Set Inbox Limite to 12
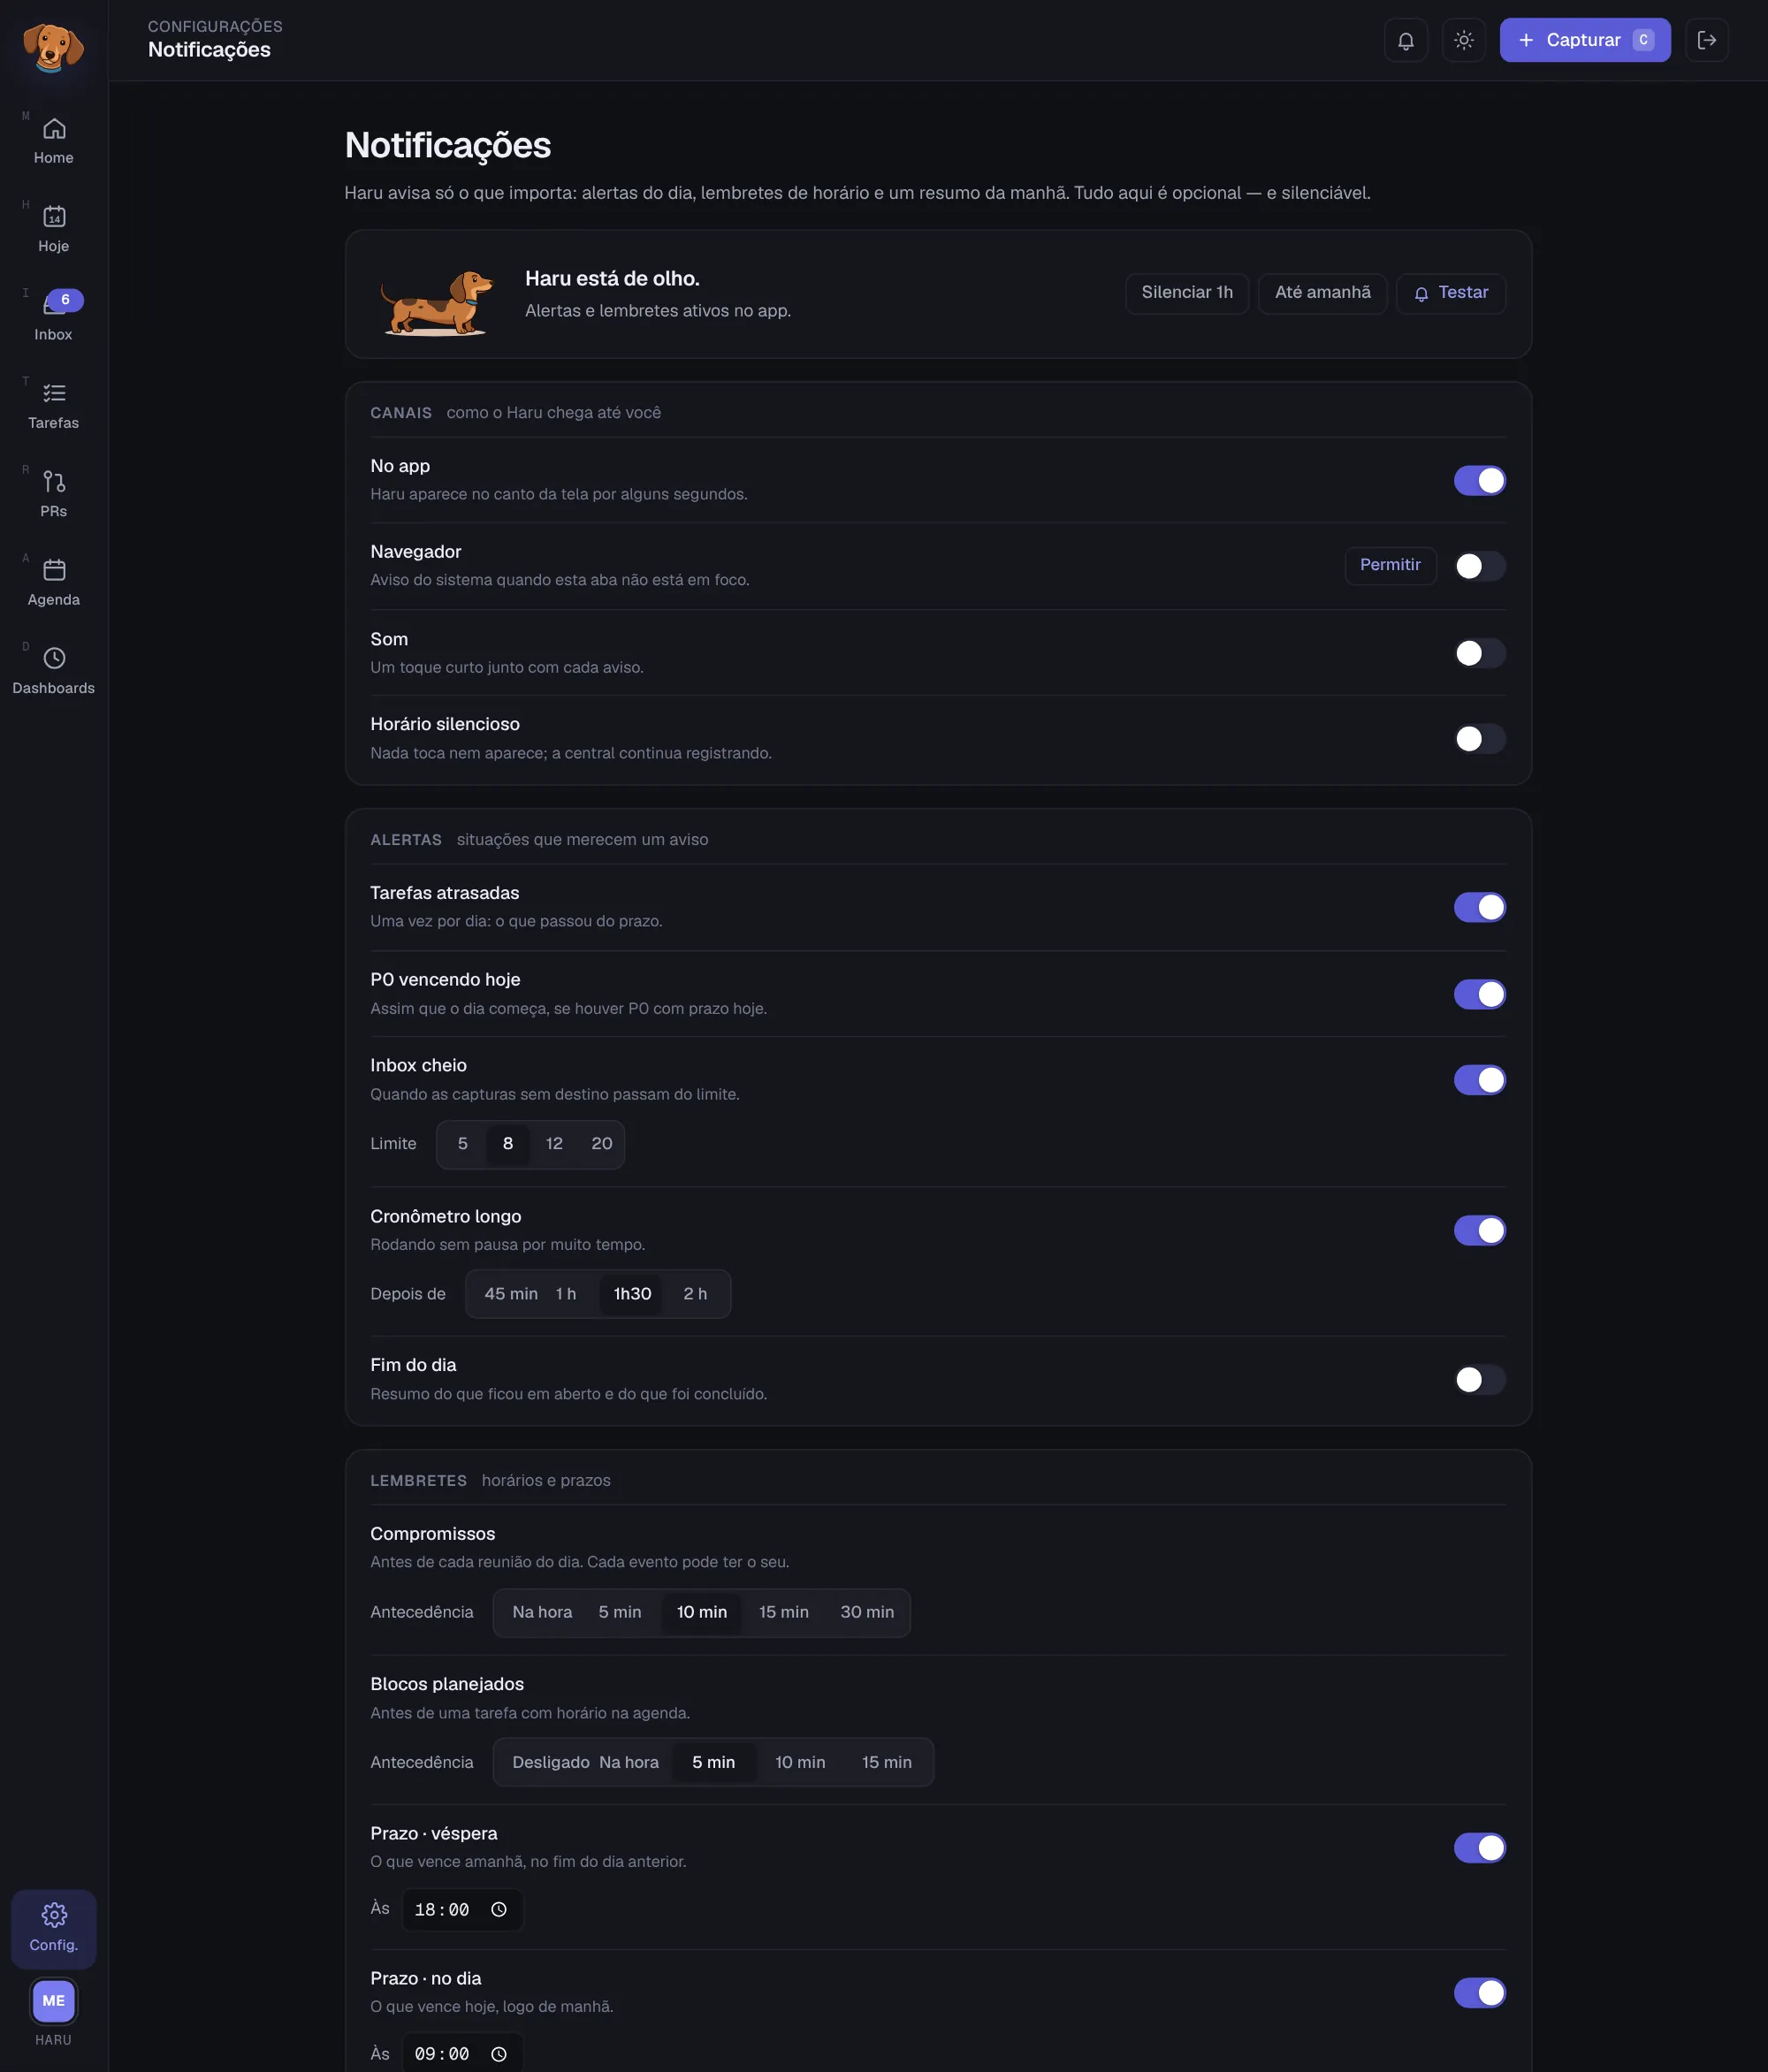Image resolution: width=1768 pixels, height=2072 pixels. point(554,1144)
